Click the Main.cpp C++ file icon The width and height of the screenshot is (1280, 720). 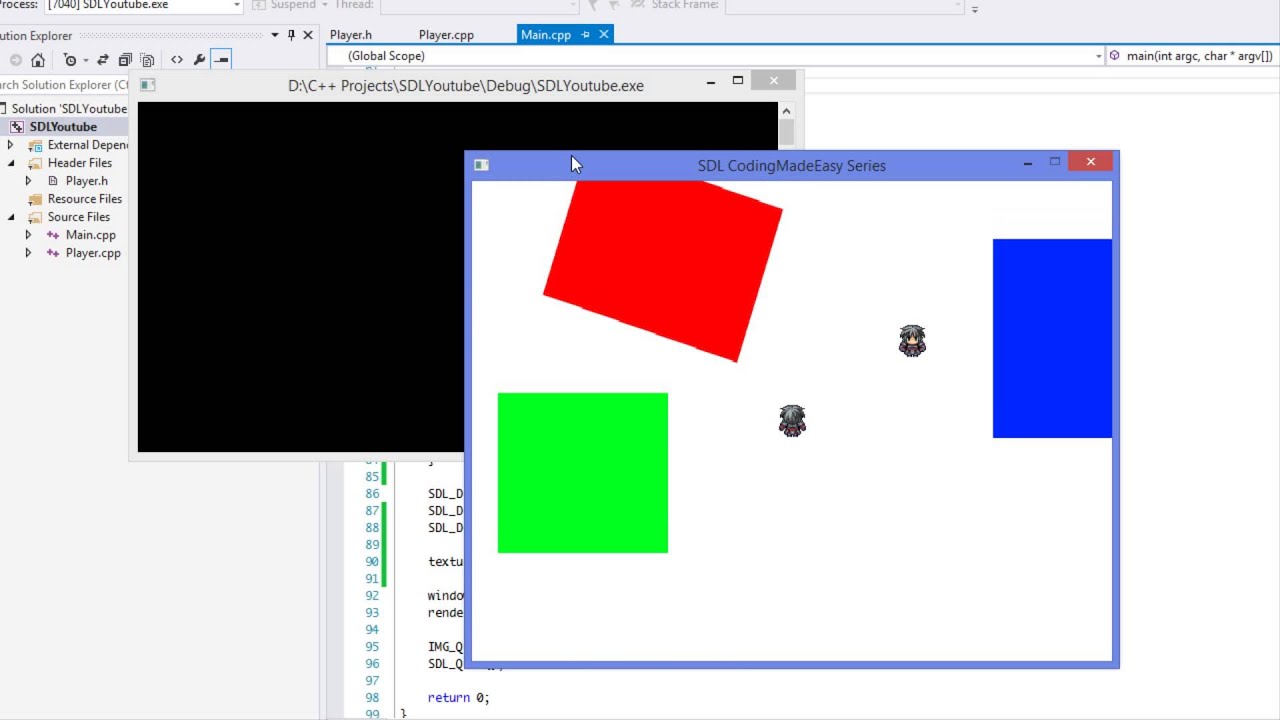(53, 235)
